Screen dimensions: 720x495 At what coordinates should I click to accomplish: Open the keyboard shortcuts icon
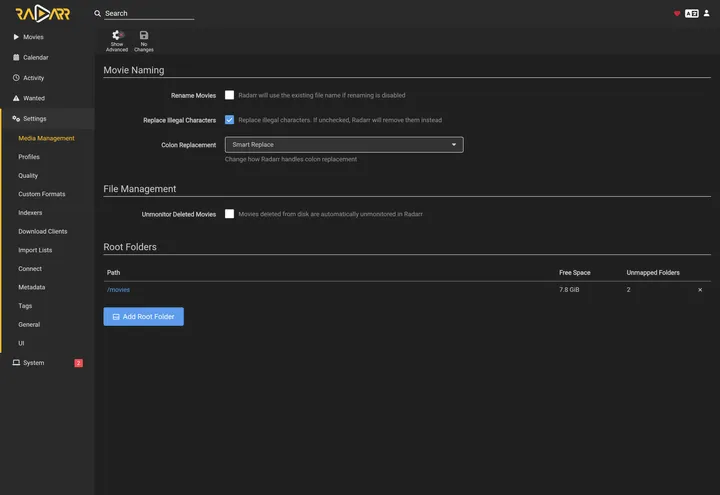tap(692, 13)
